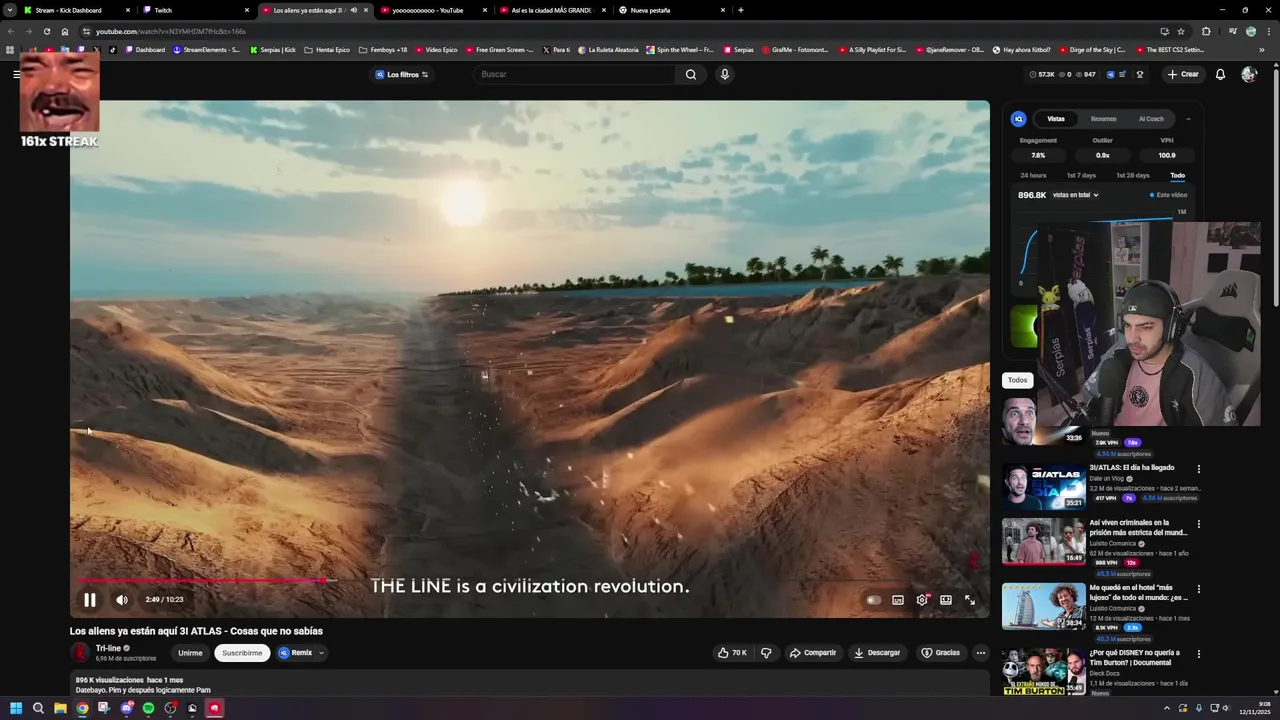Image resolution: width=1280 pixels, height=720 pixels.
Task: Switch to Stream - Kick Dashboard tab
Action: click(76, 10)
